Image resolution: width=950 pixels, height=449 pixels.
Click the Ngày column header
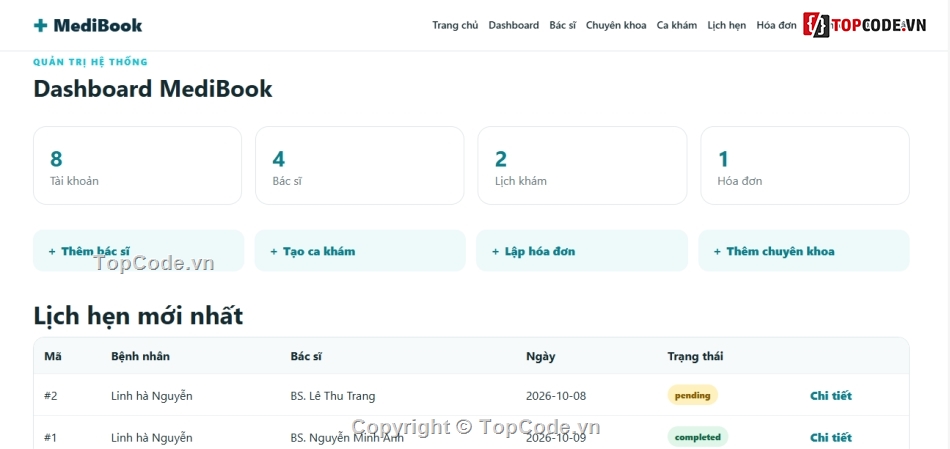[540, 356]
